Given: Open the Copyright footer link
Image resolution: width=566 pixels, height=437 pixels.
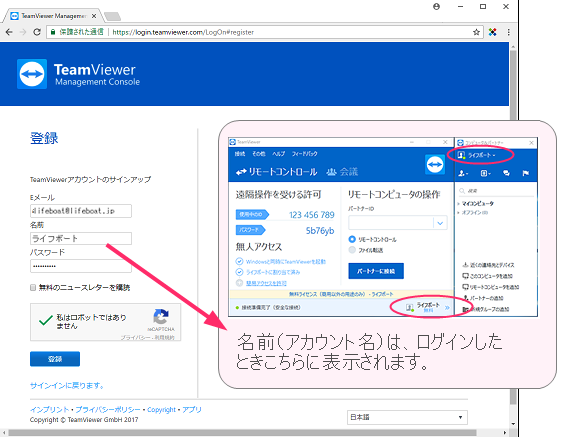Looking at the screenshot, I should (161, 410).
